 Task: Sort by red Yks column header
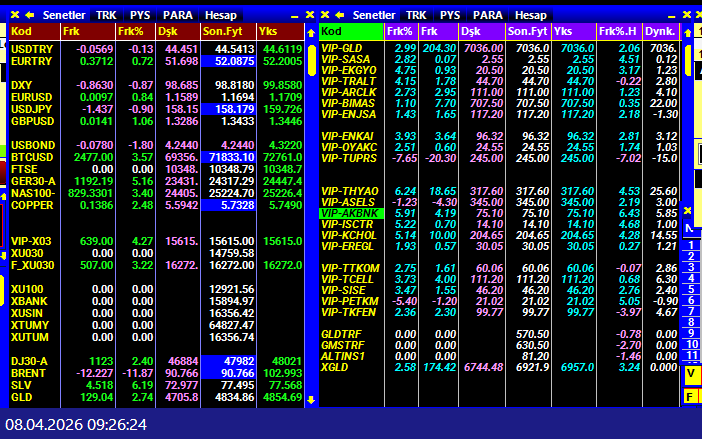point(281,31)
